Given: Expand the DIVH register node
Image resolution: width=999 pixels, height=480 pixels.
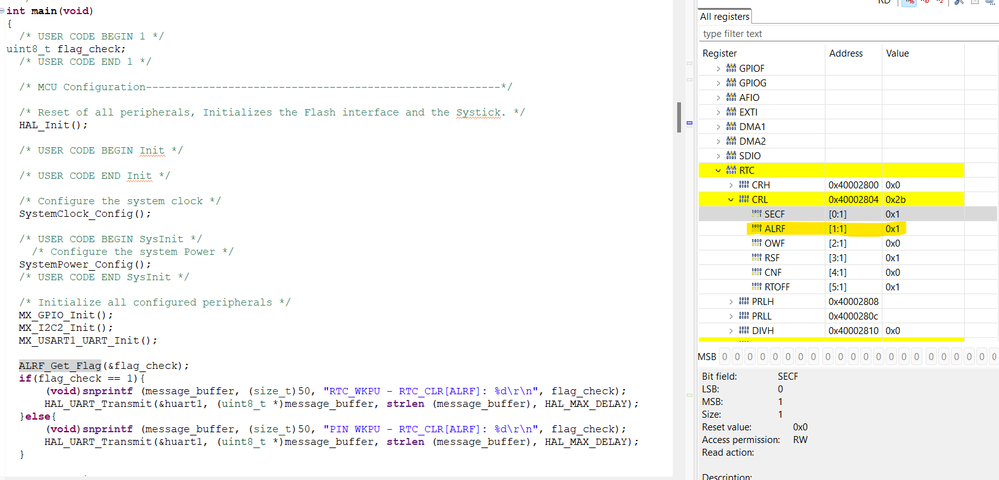Looking at the screenshot, I should [x=731, y=330].
